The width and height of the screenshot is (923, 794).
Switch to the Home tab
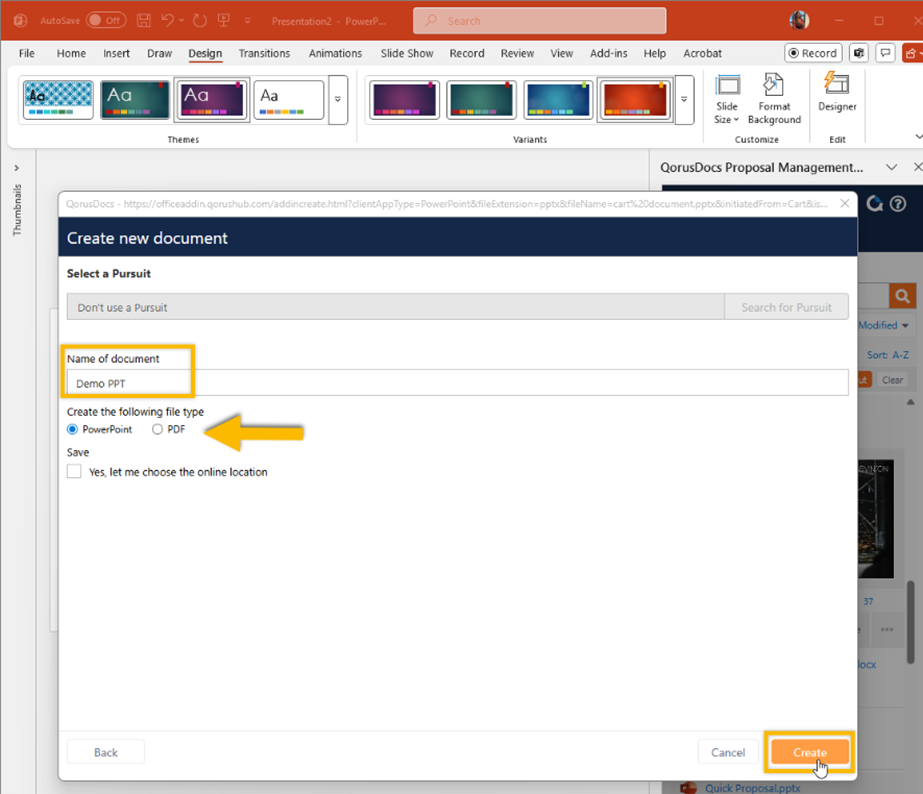pyautogui.click(x=71, y=53)
